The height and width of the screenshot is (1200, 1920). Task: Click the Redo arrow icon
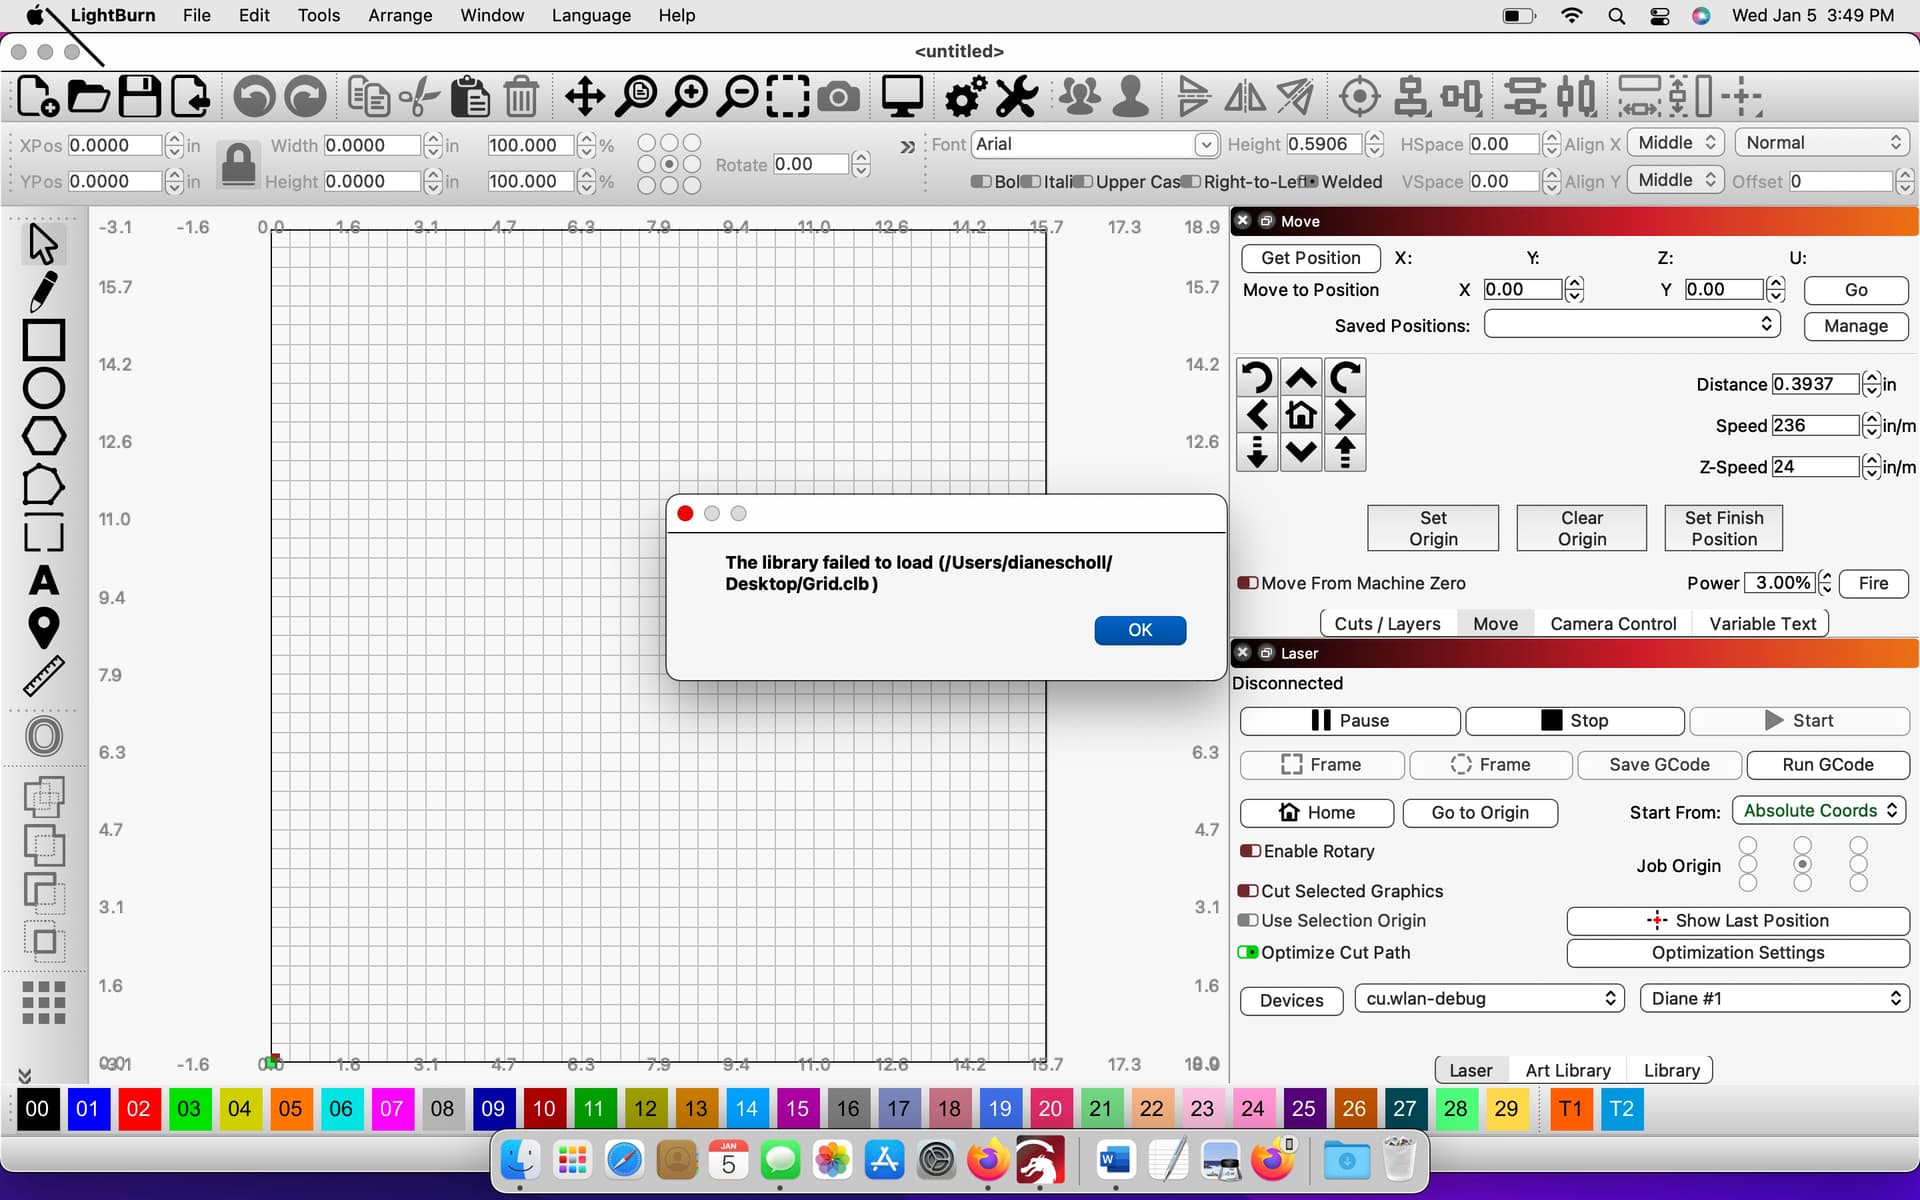[305, 97]
